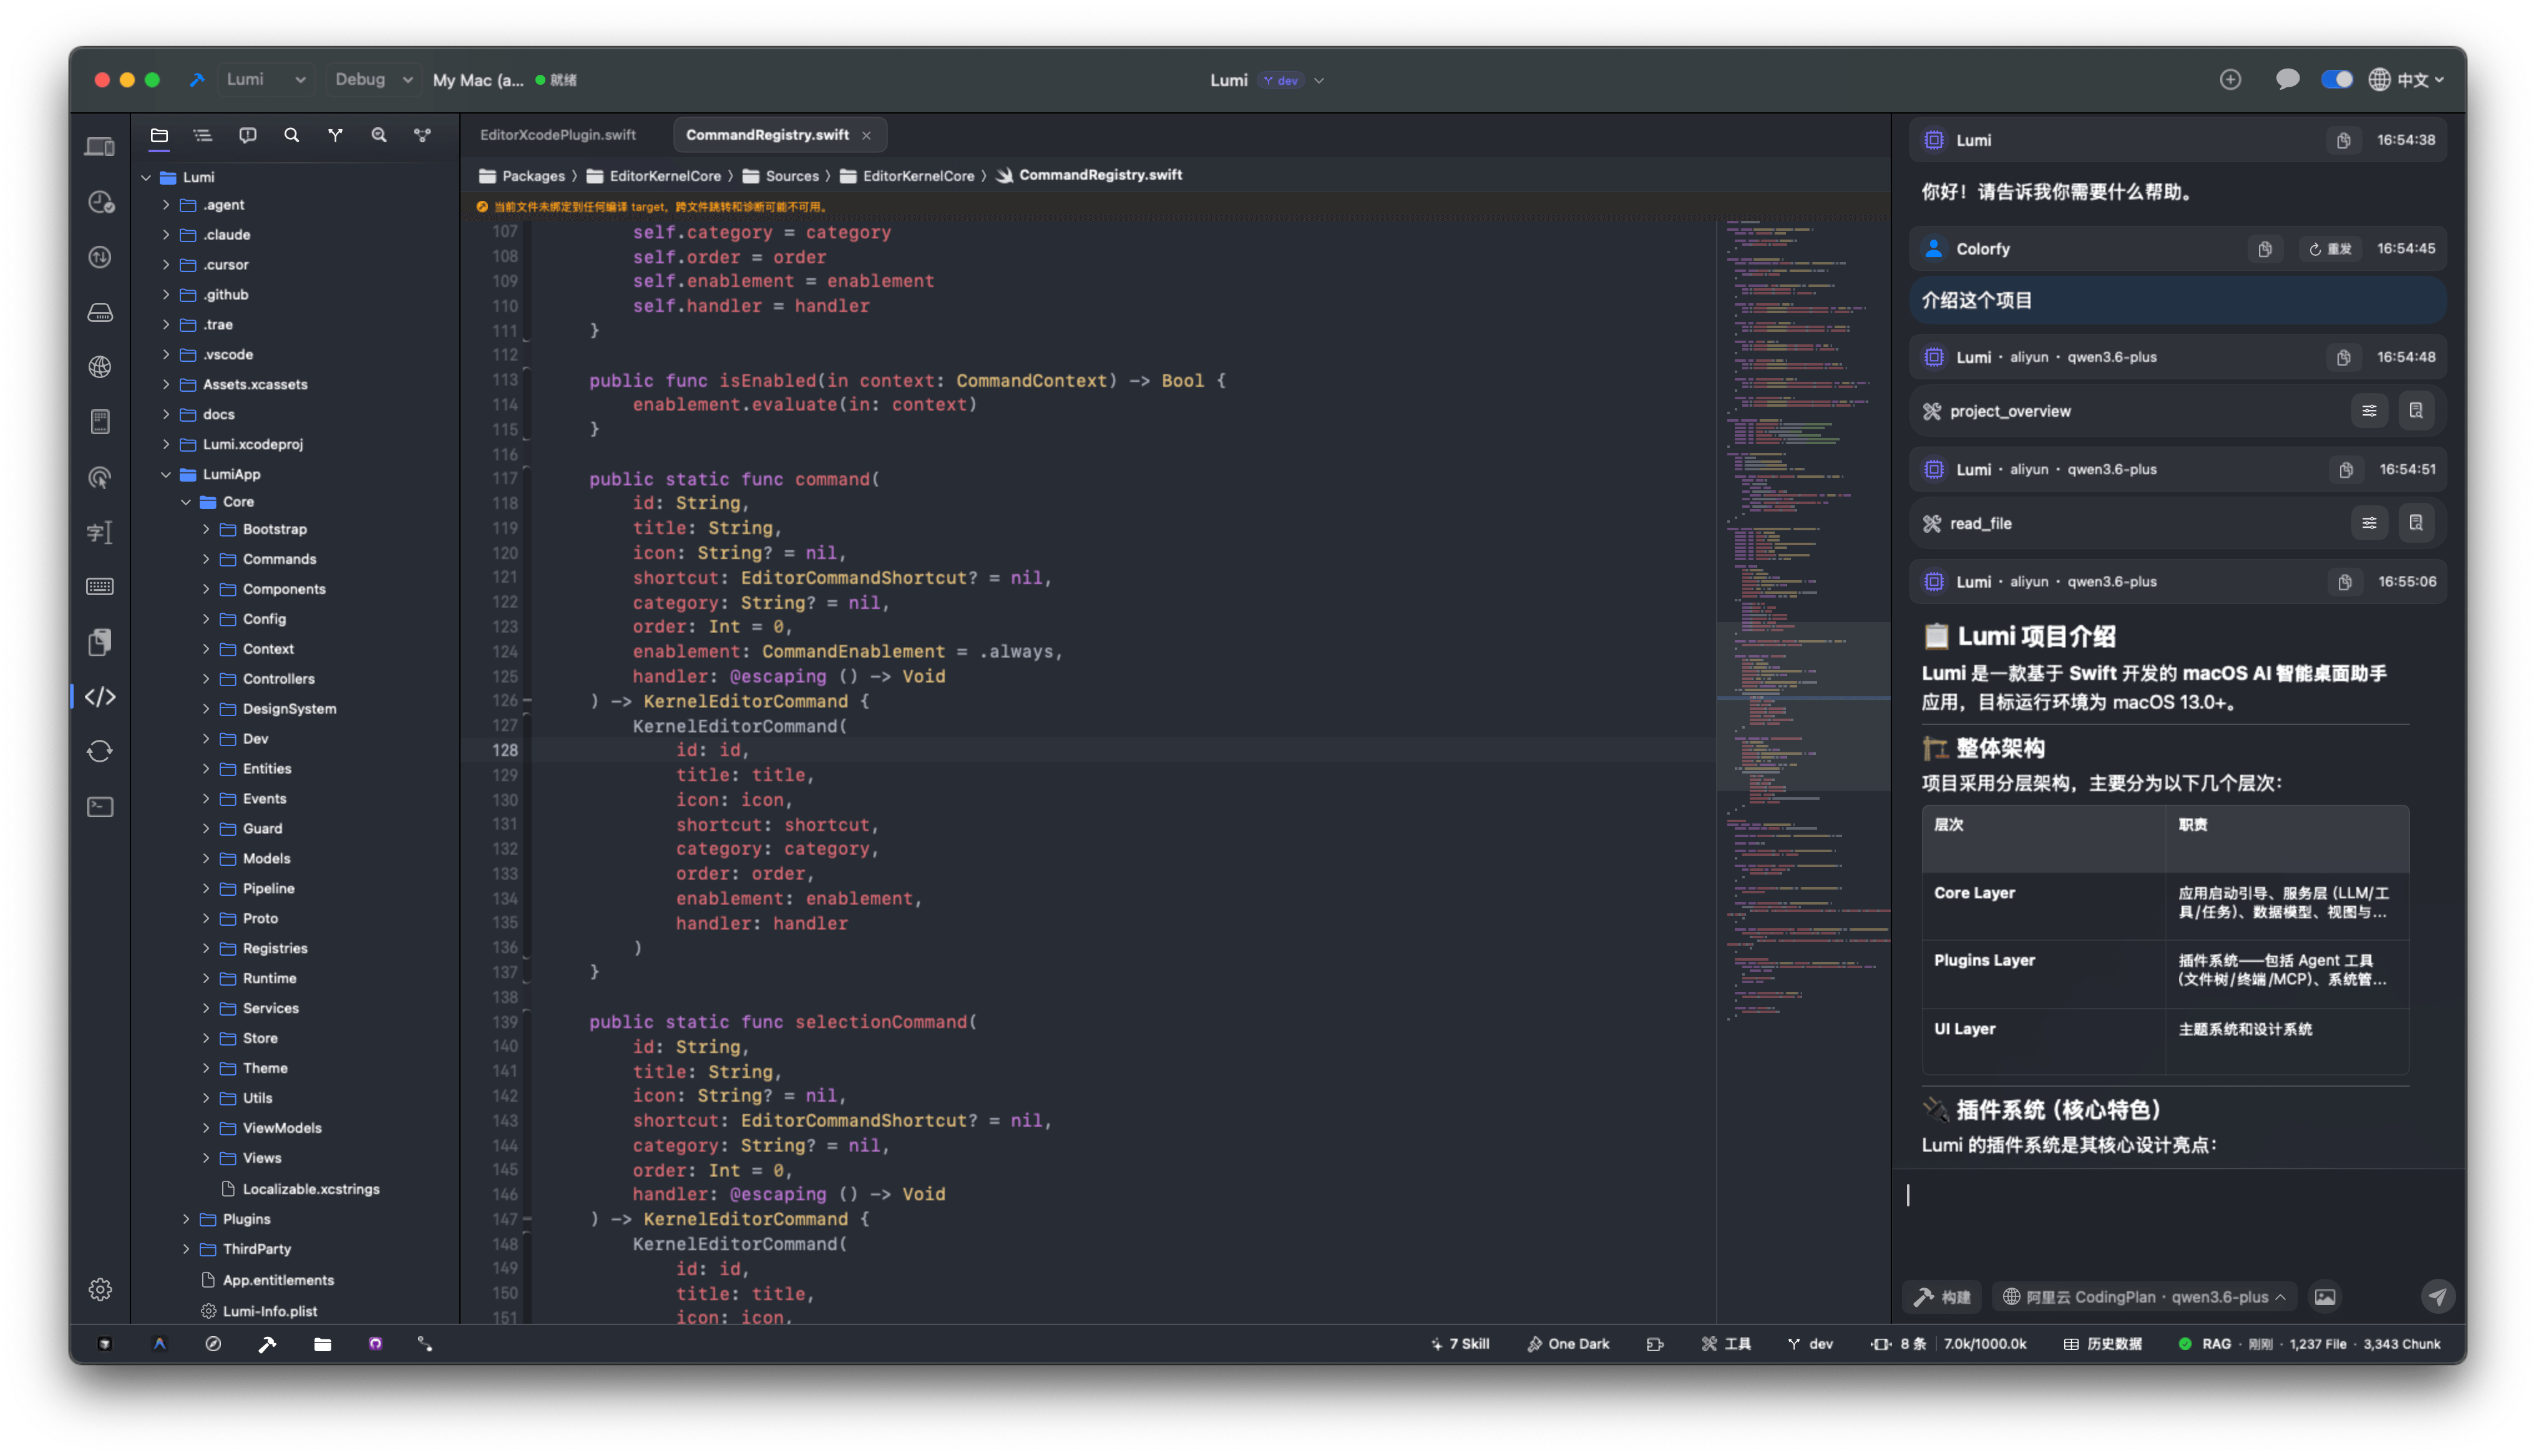Toggle the blue switch in the title bar
The height and width of the screenshot is (1456, 2536).
tap(2336, 80)
